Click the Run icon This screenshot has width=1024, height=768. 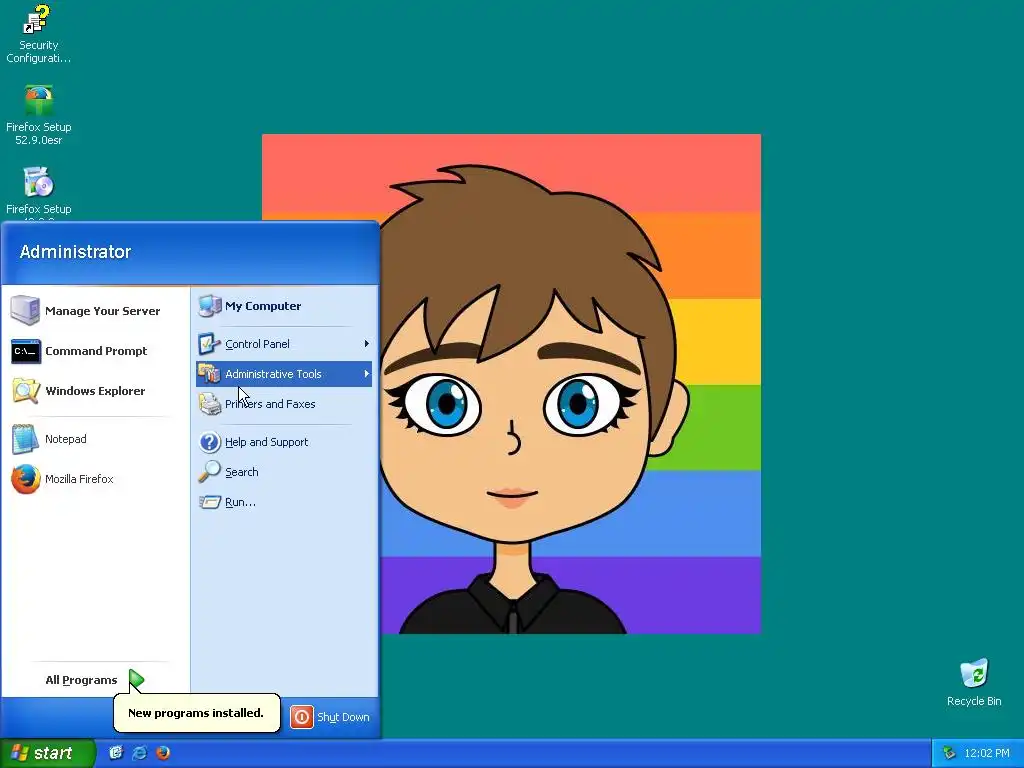210,502
